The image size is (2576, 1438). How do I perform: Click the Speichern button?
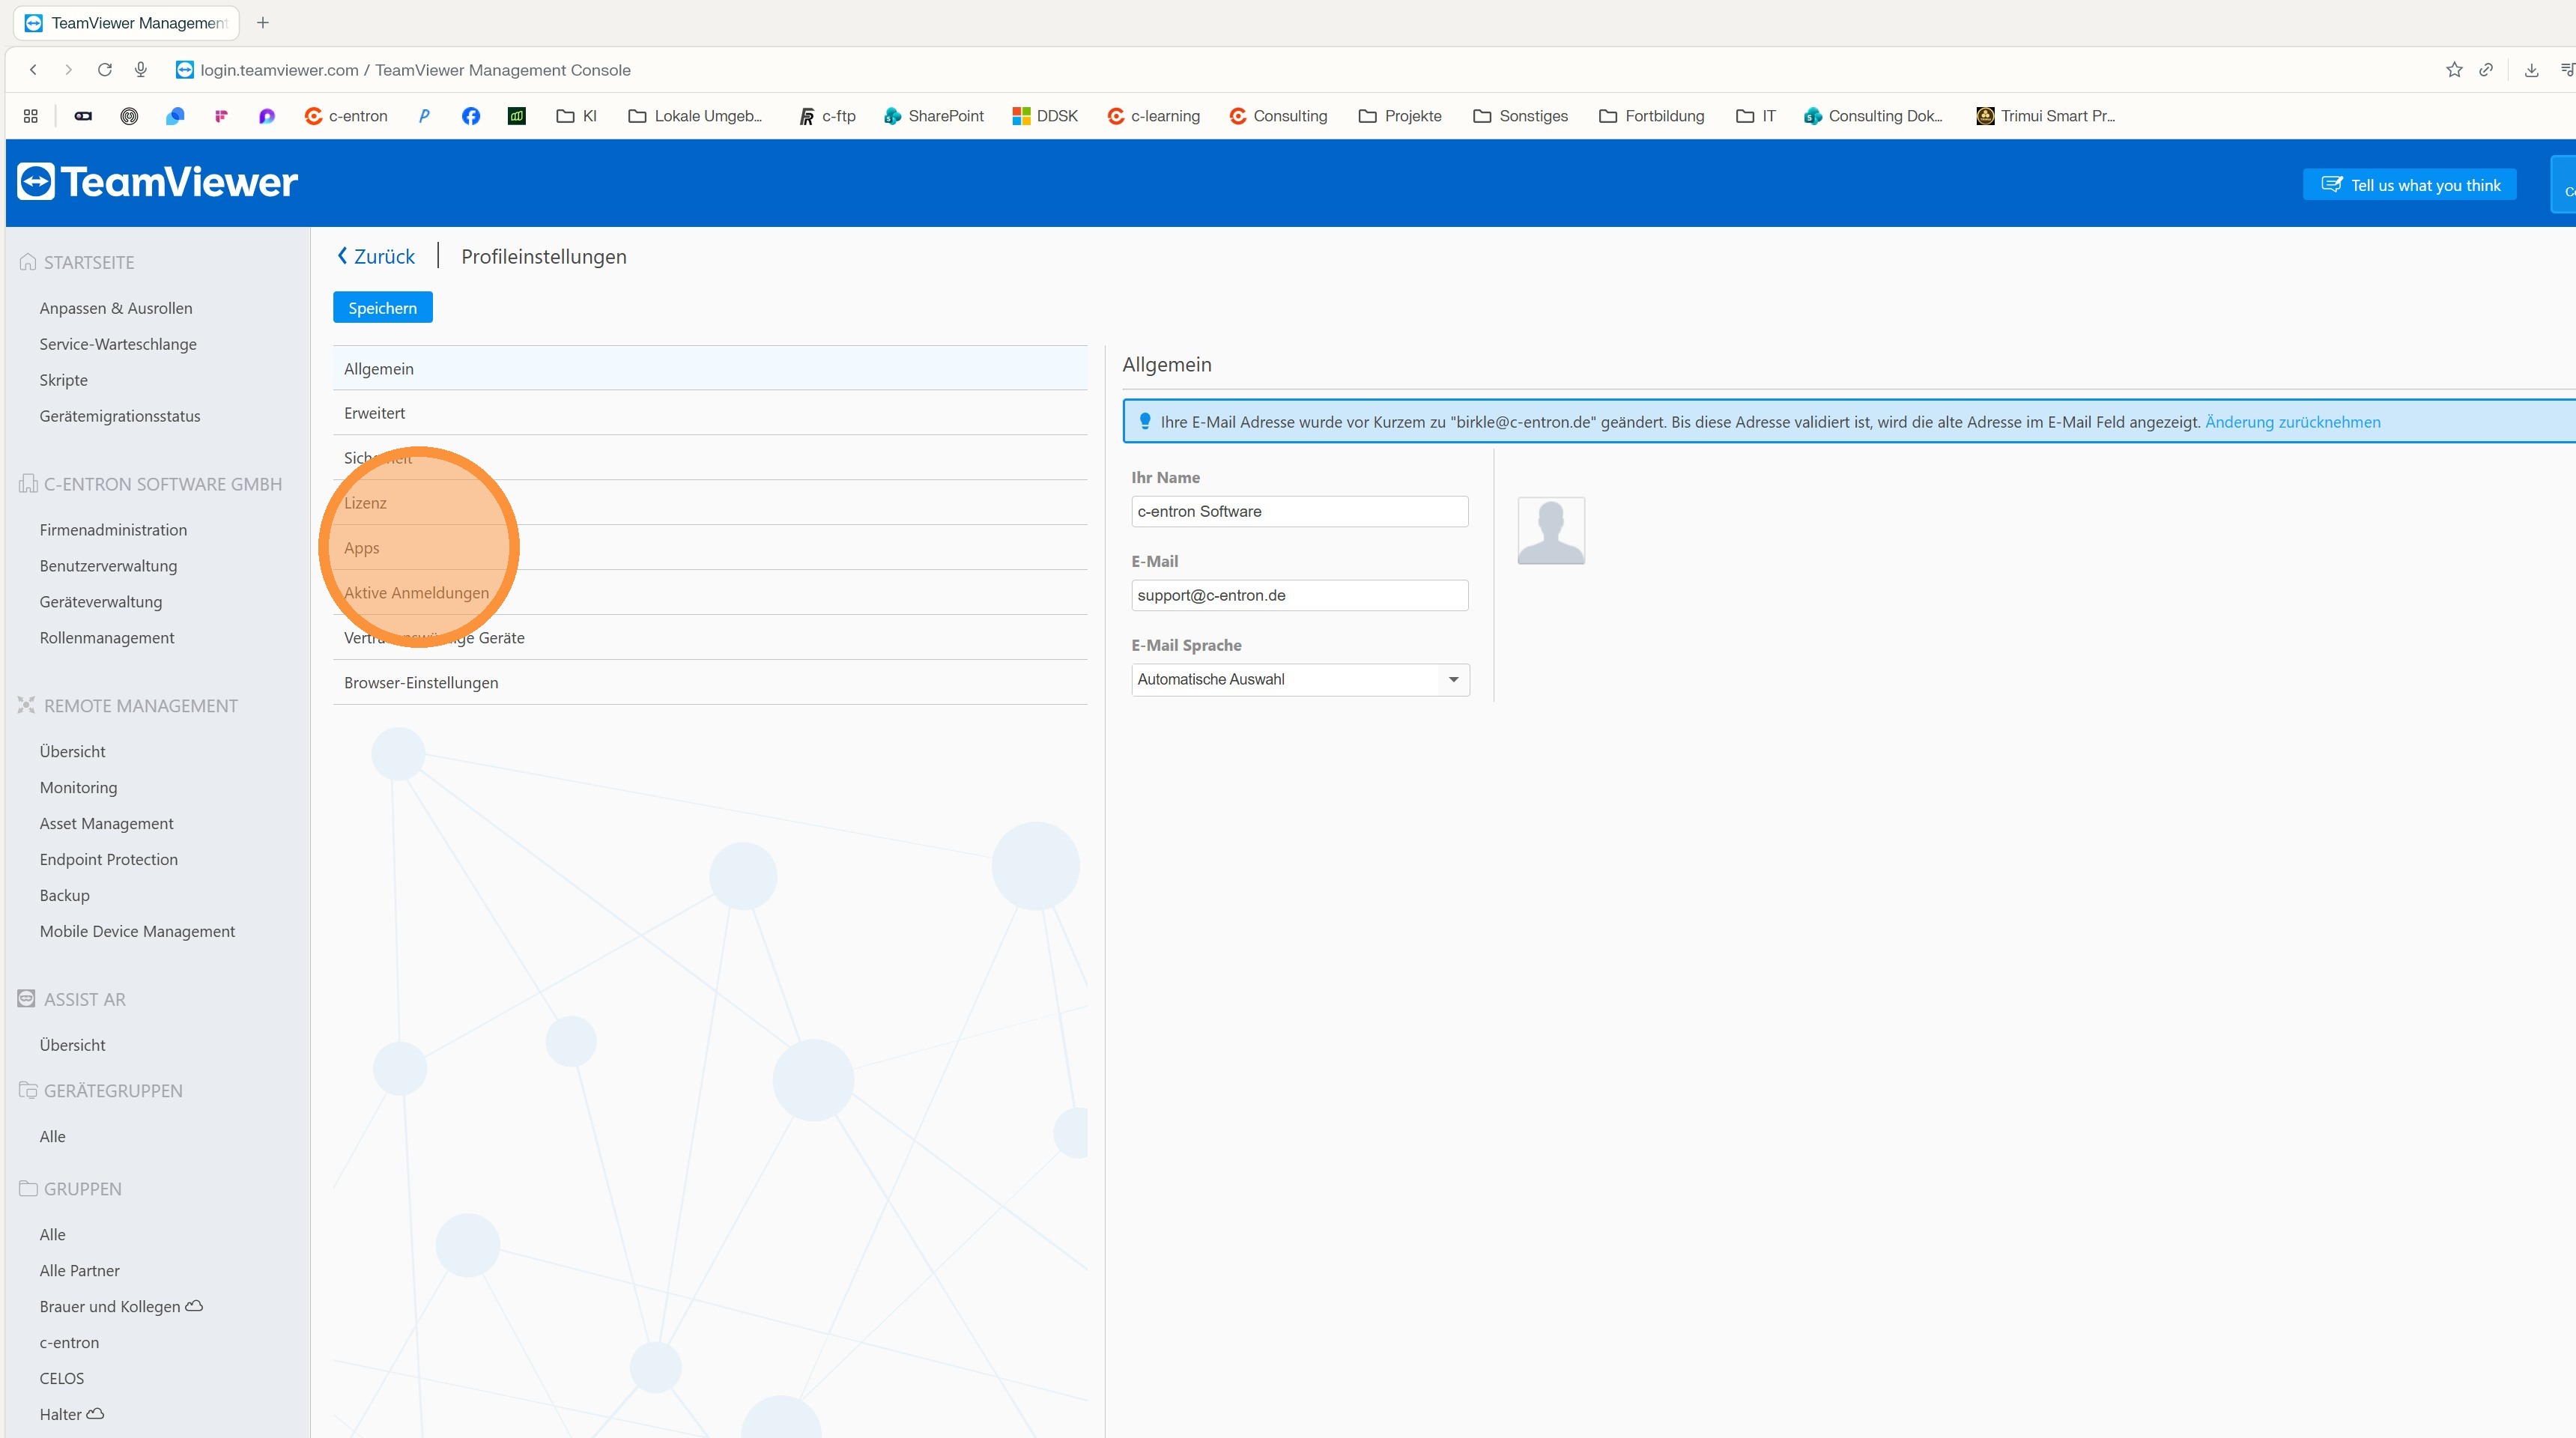pyautogui.click(x=382, y=308)
